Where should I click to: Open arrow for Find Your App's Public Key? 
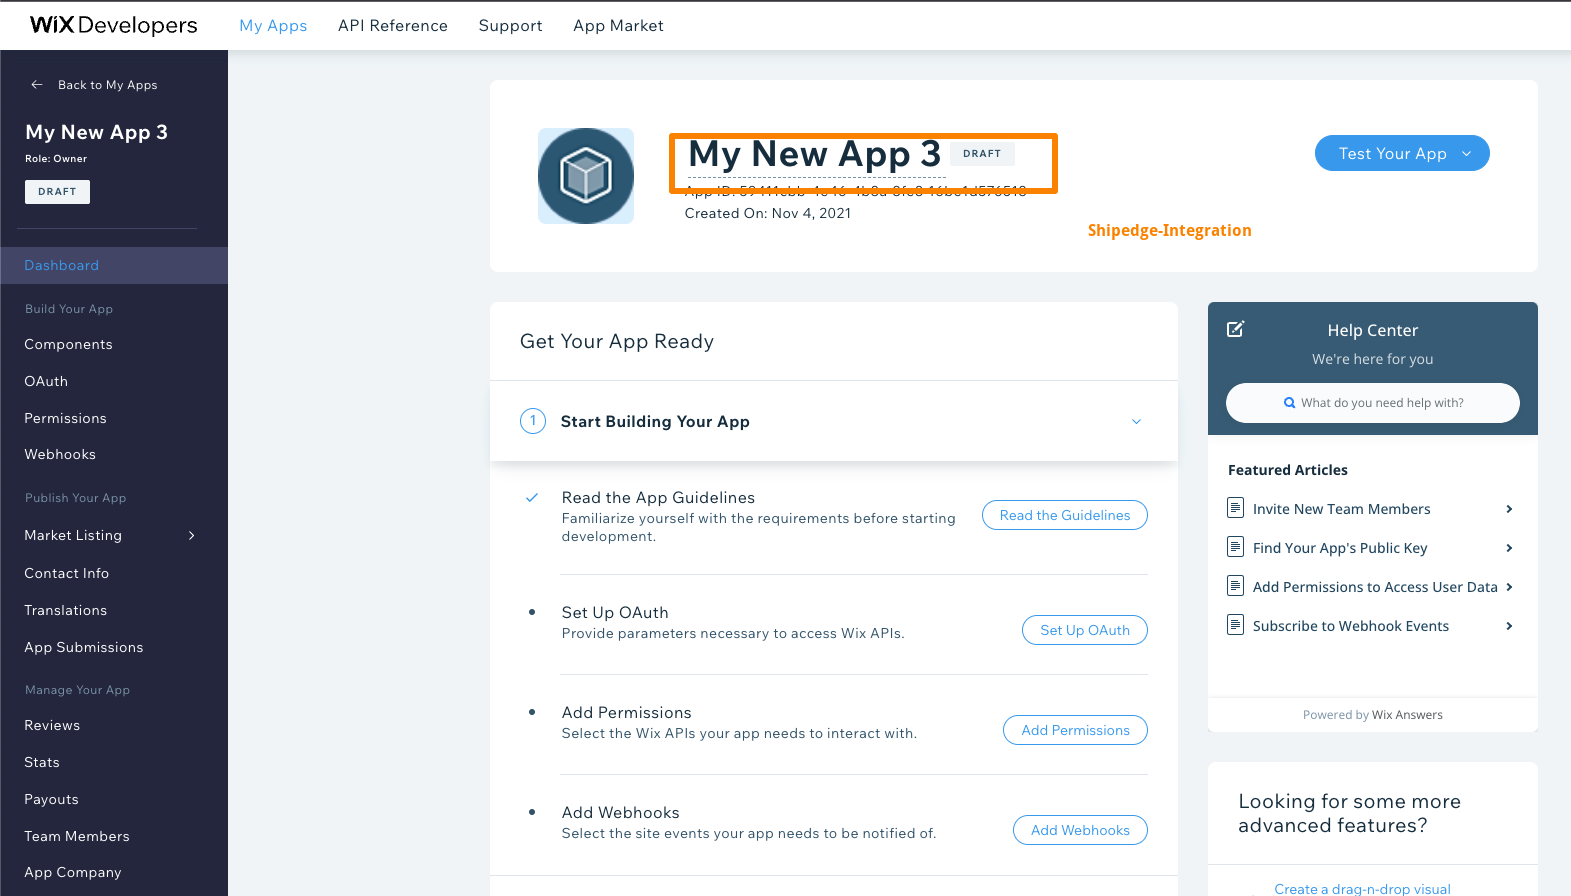(1509, 548)
